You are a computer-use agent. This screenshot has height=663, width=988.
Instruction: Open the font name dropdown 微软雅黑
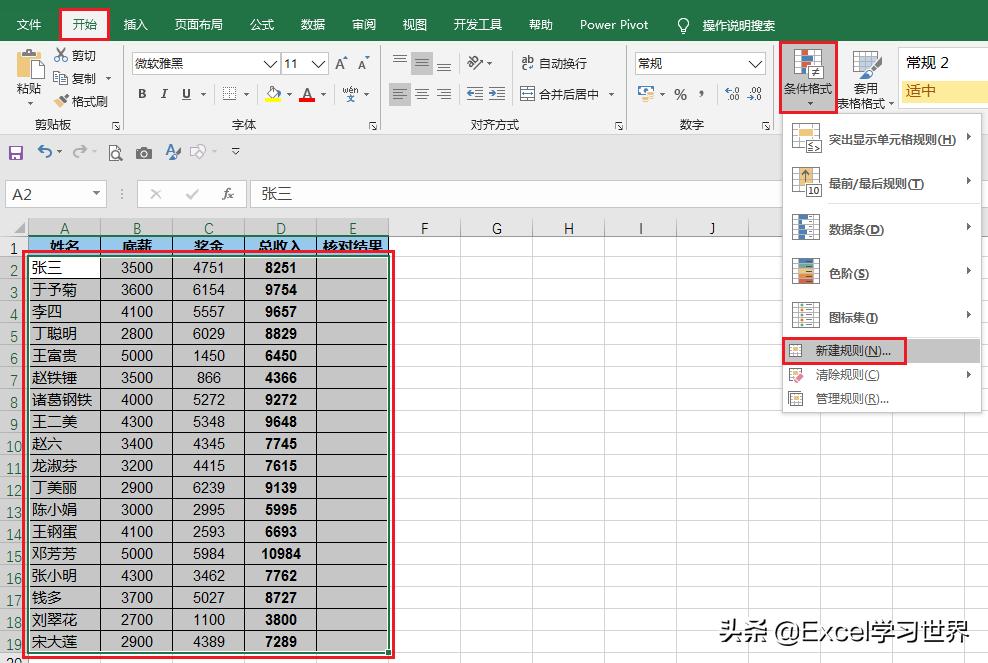pyautogui.click(x=269, y=64)
